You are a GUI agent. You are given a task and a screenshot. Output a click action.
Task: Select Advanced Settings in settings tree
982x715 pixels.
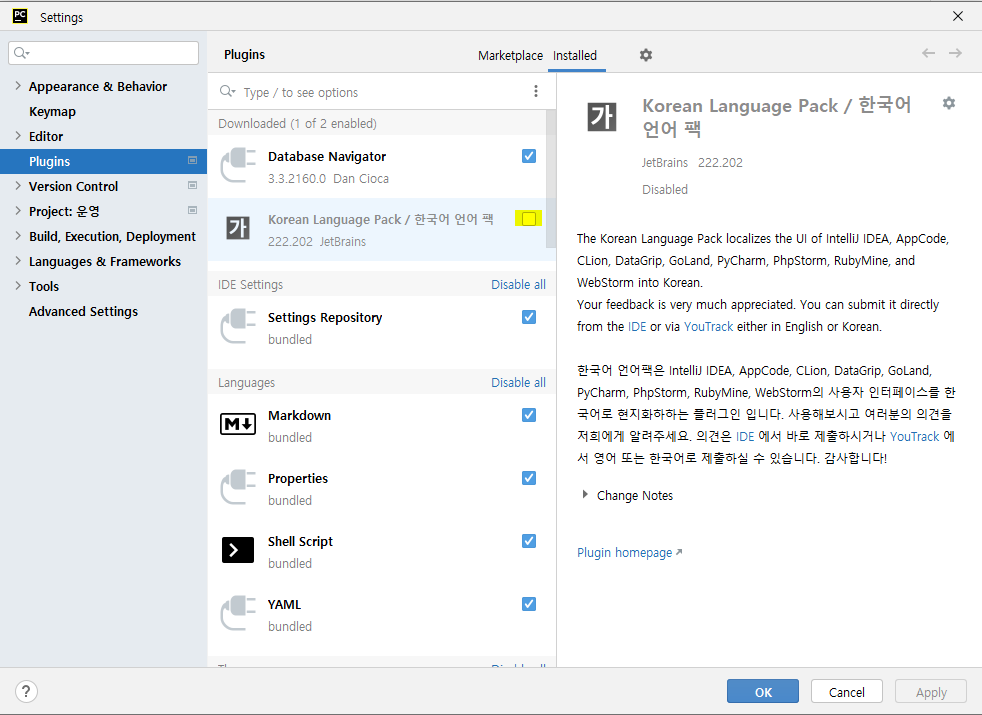[83, 311]
